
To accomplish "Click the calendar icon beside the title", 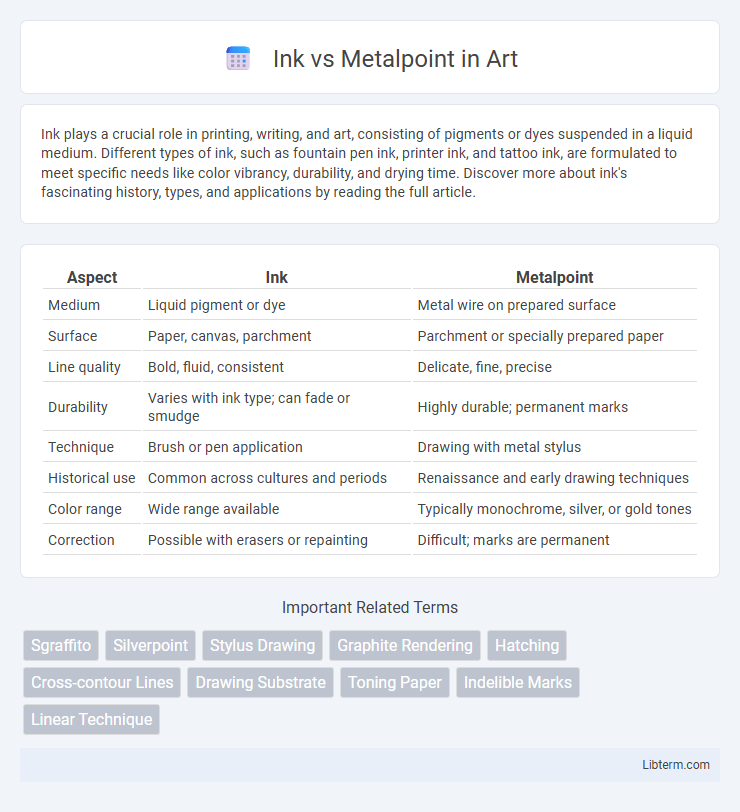I will pos(238,59).
